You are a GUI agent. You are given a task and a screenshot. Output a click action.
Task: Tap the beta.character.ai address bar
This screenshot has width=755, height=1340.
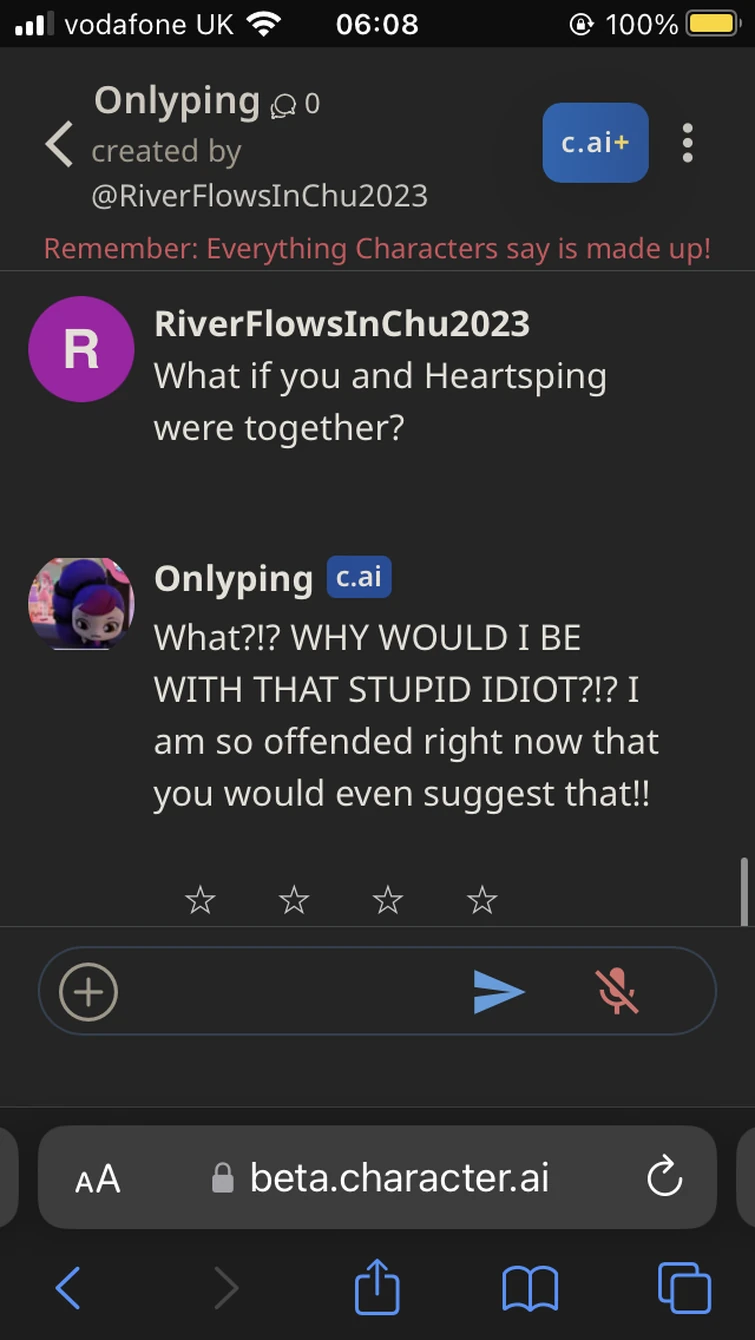(x=390, y=1178)
